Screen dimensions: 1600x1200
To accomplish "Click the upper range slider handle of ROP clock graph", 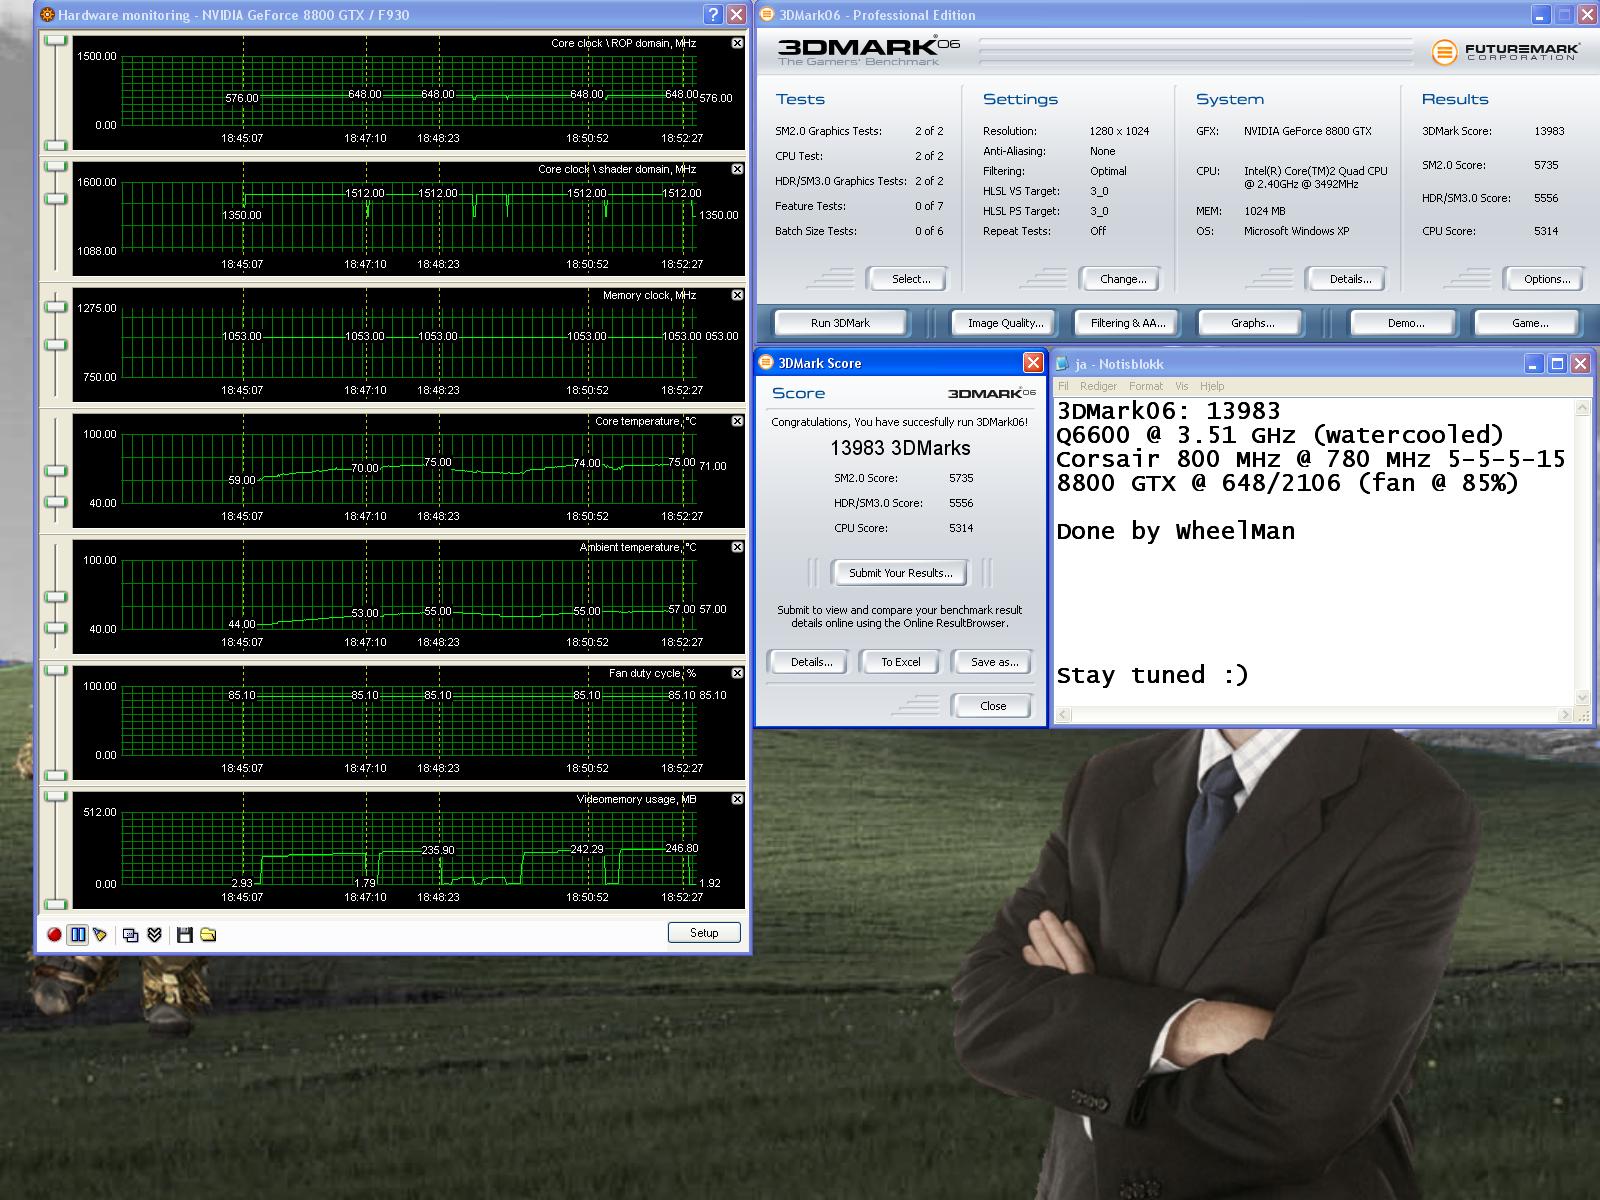I will coord(55,41).
